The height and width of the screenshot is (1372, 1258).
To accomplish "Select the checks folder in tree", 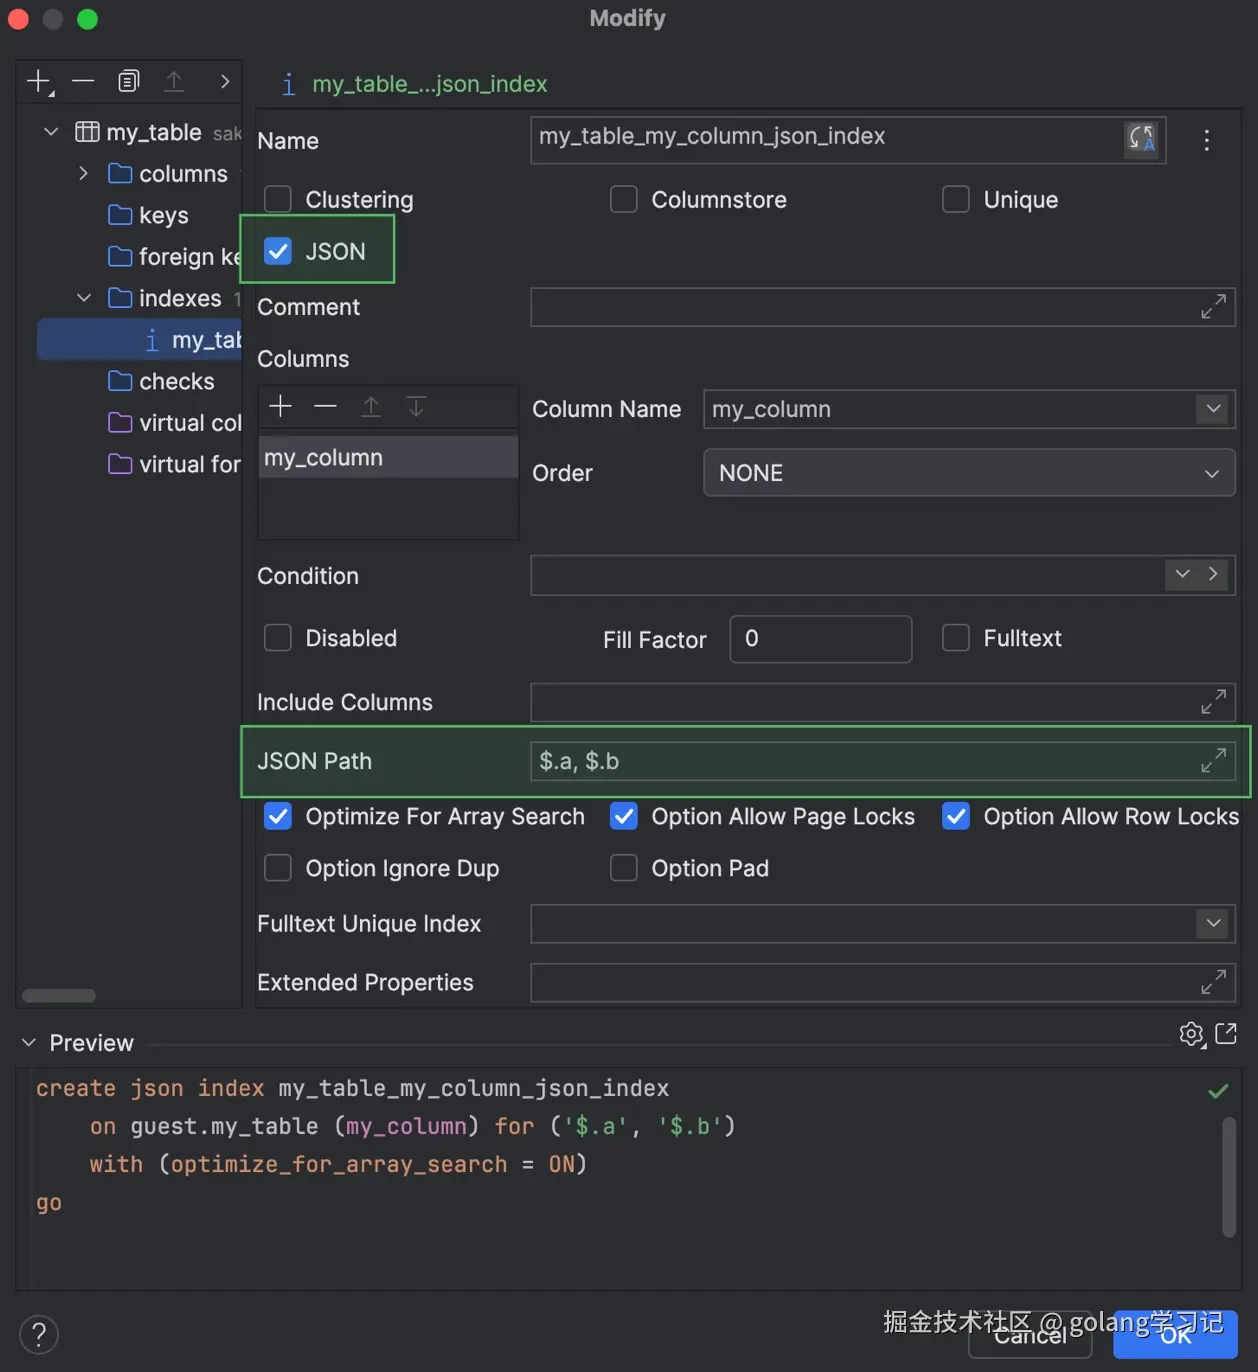I will [176, 381].
